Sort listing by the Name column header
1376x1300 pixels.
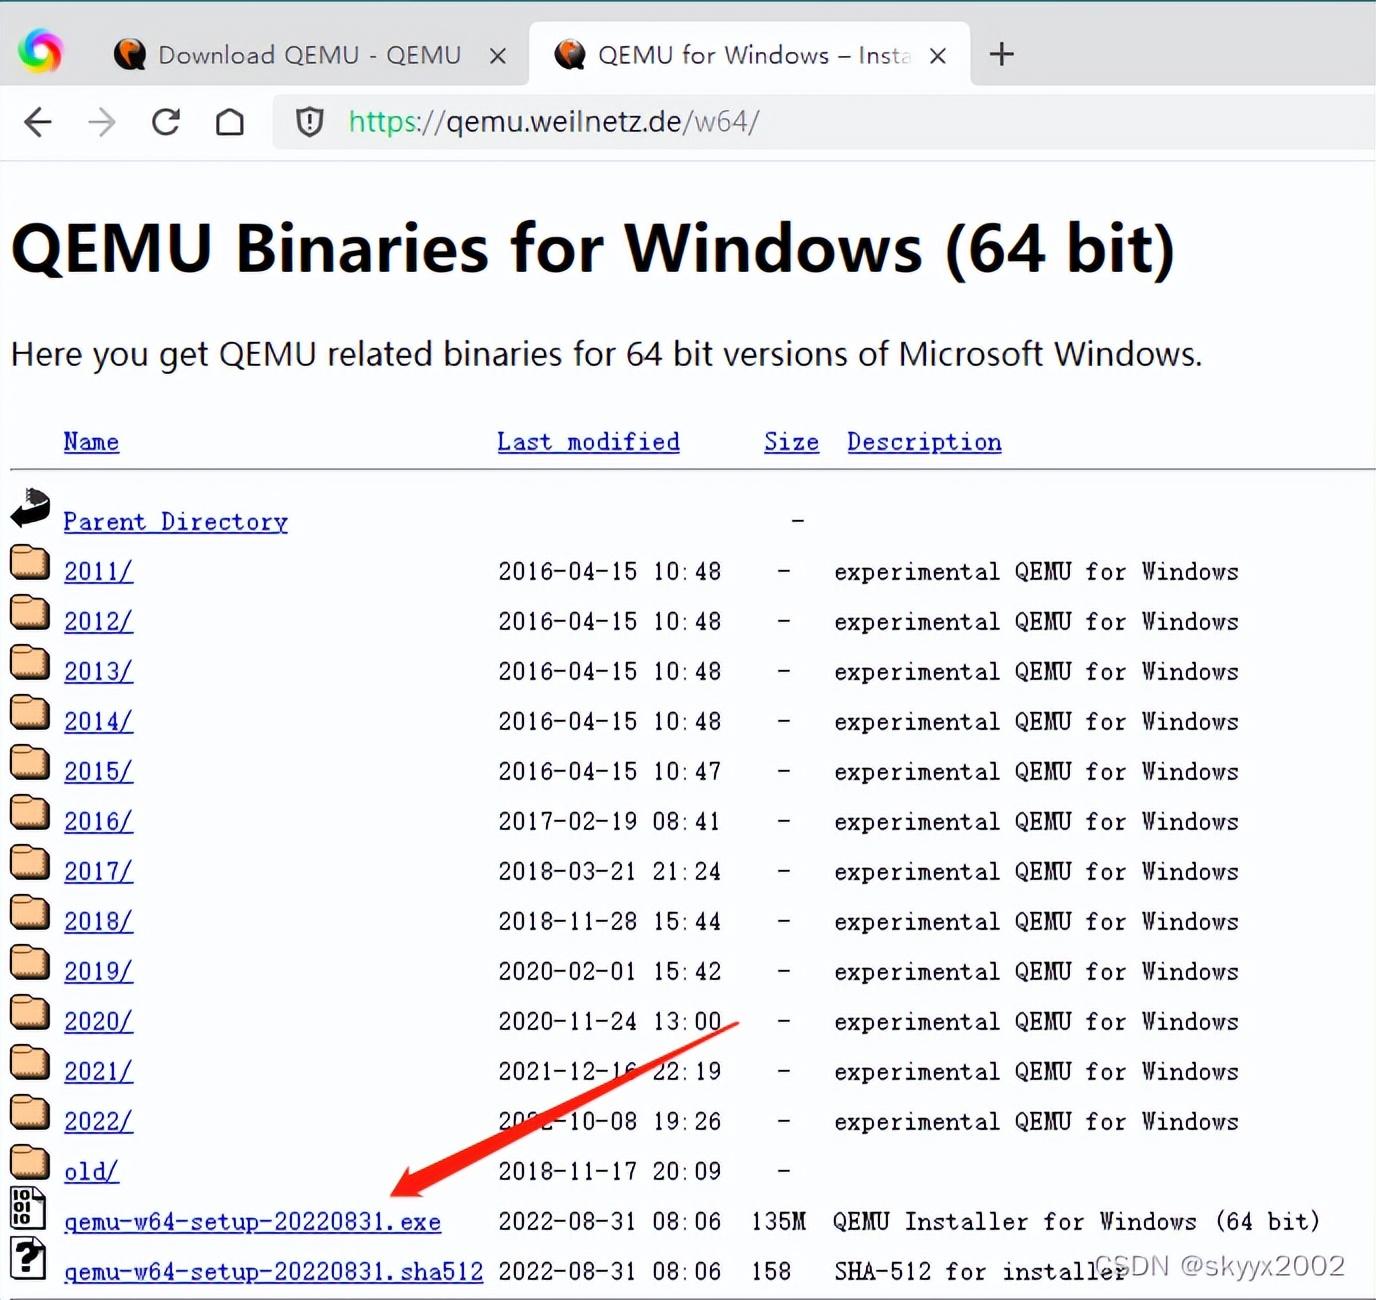tap(91, 442)
